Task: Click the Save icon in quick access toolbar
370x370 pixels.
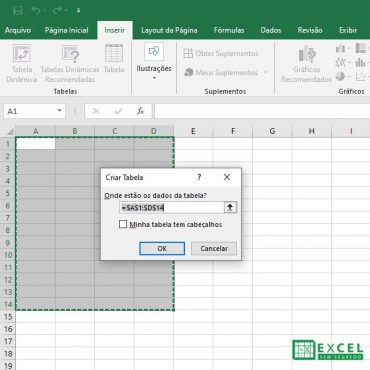Action: pos(17,11)
